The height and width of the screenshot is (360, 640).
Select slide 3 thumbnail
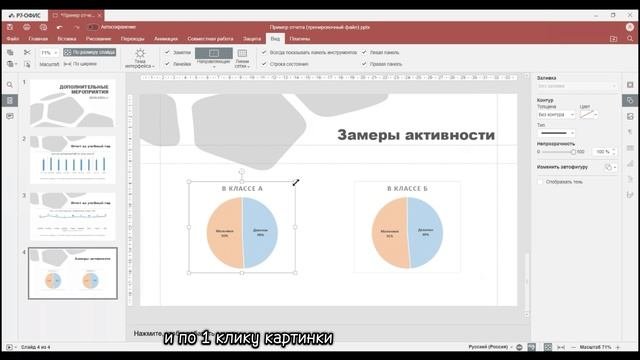tap(73, 217)
